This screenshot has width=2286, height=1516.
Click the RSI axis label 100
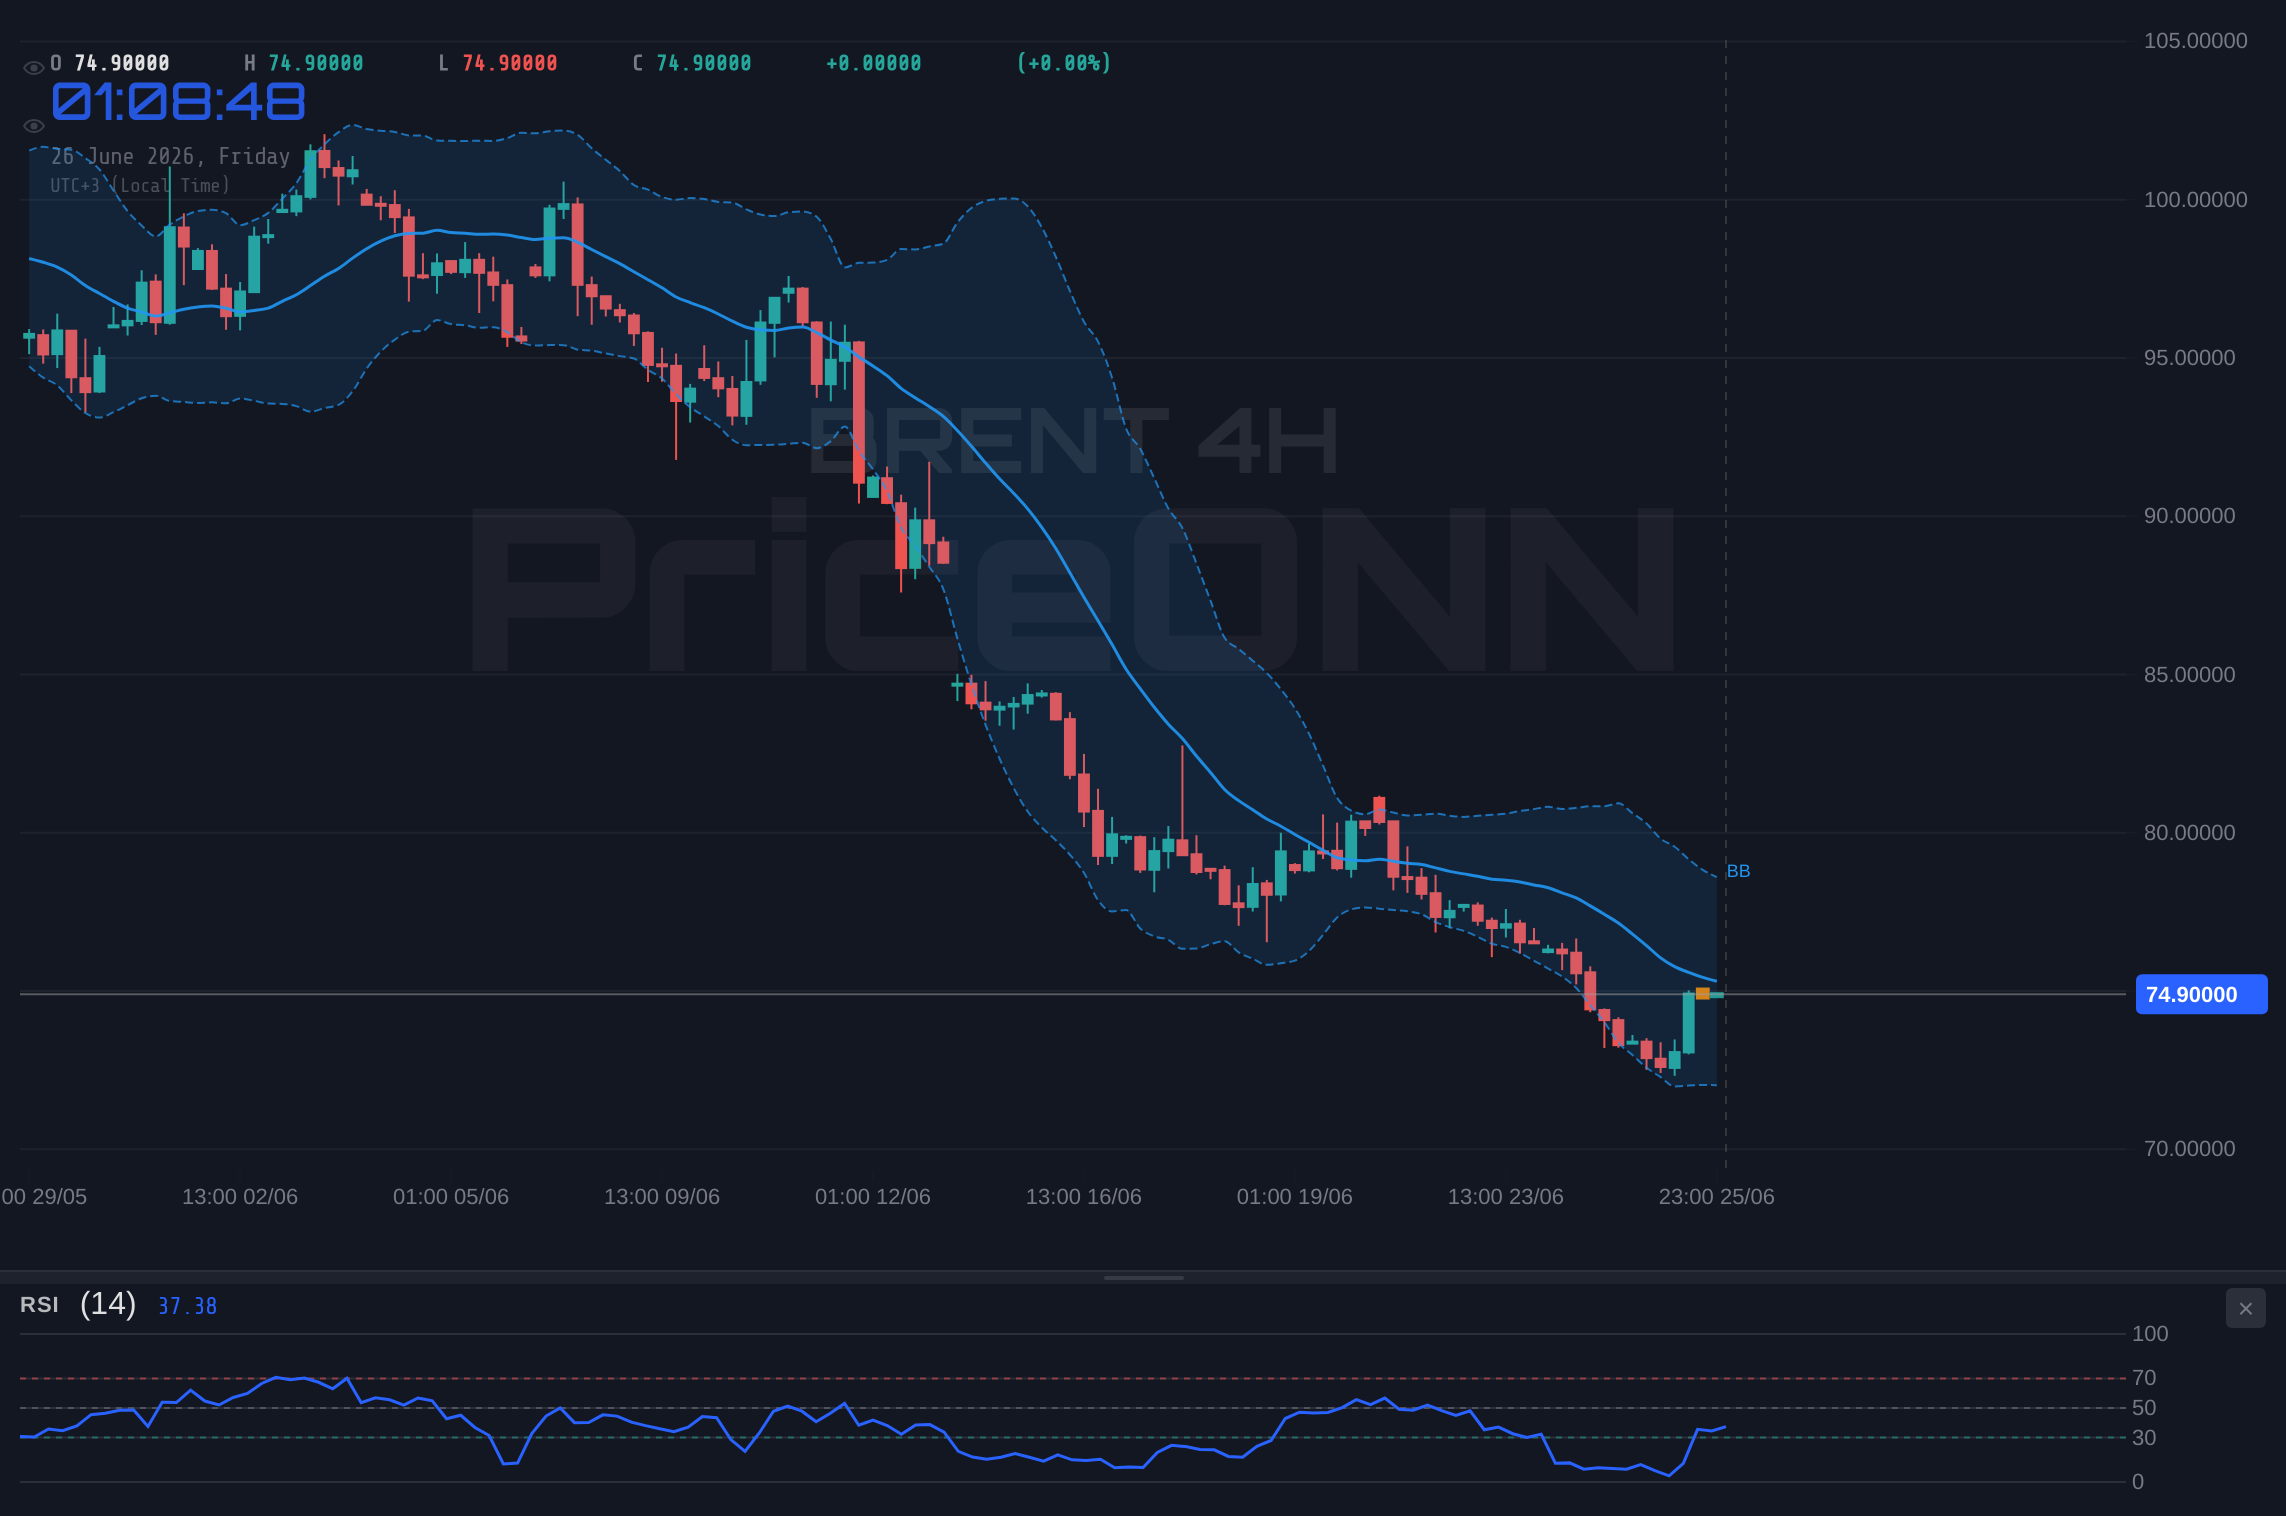(x=2150, y=1334)
